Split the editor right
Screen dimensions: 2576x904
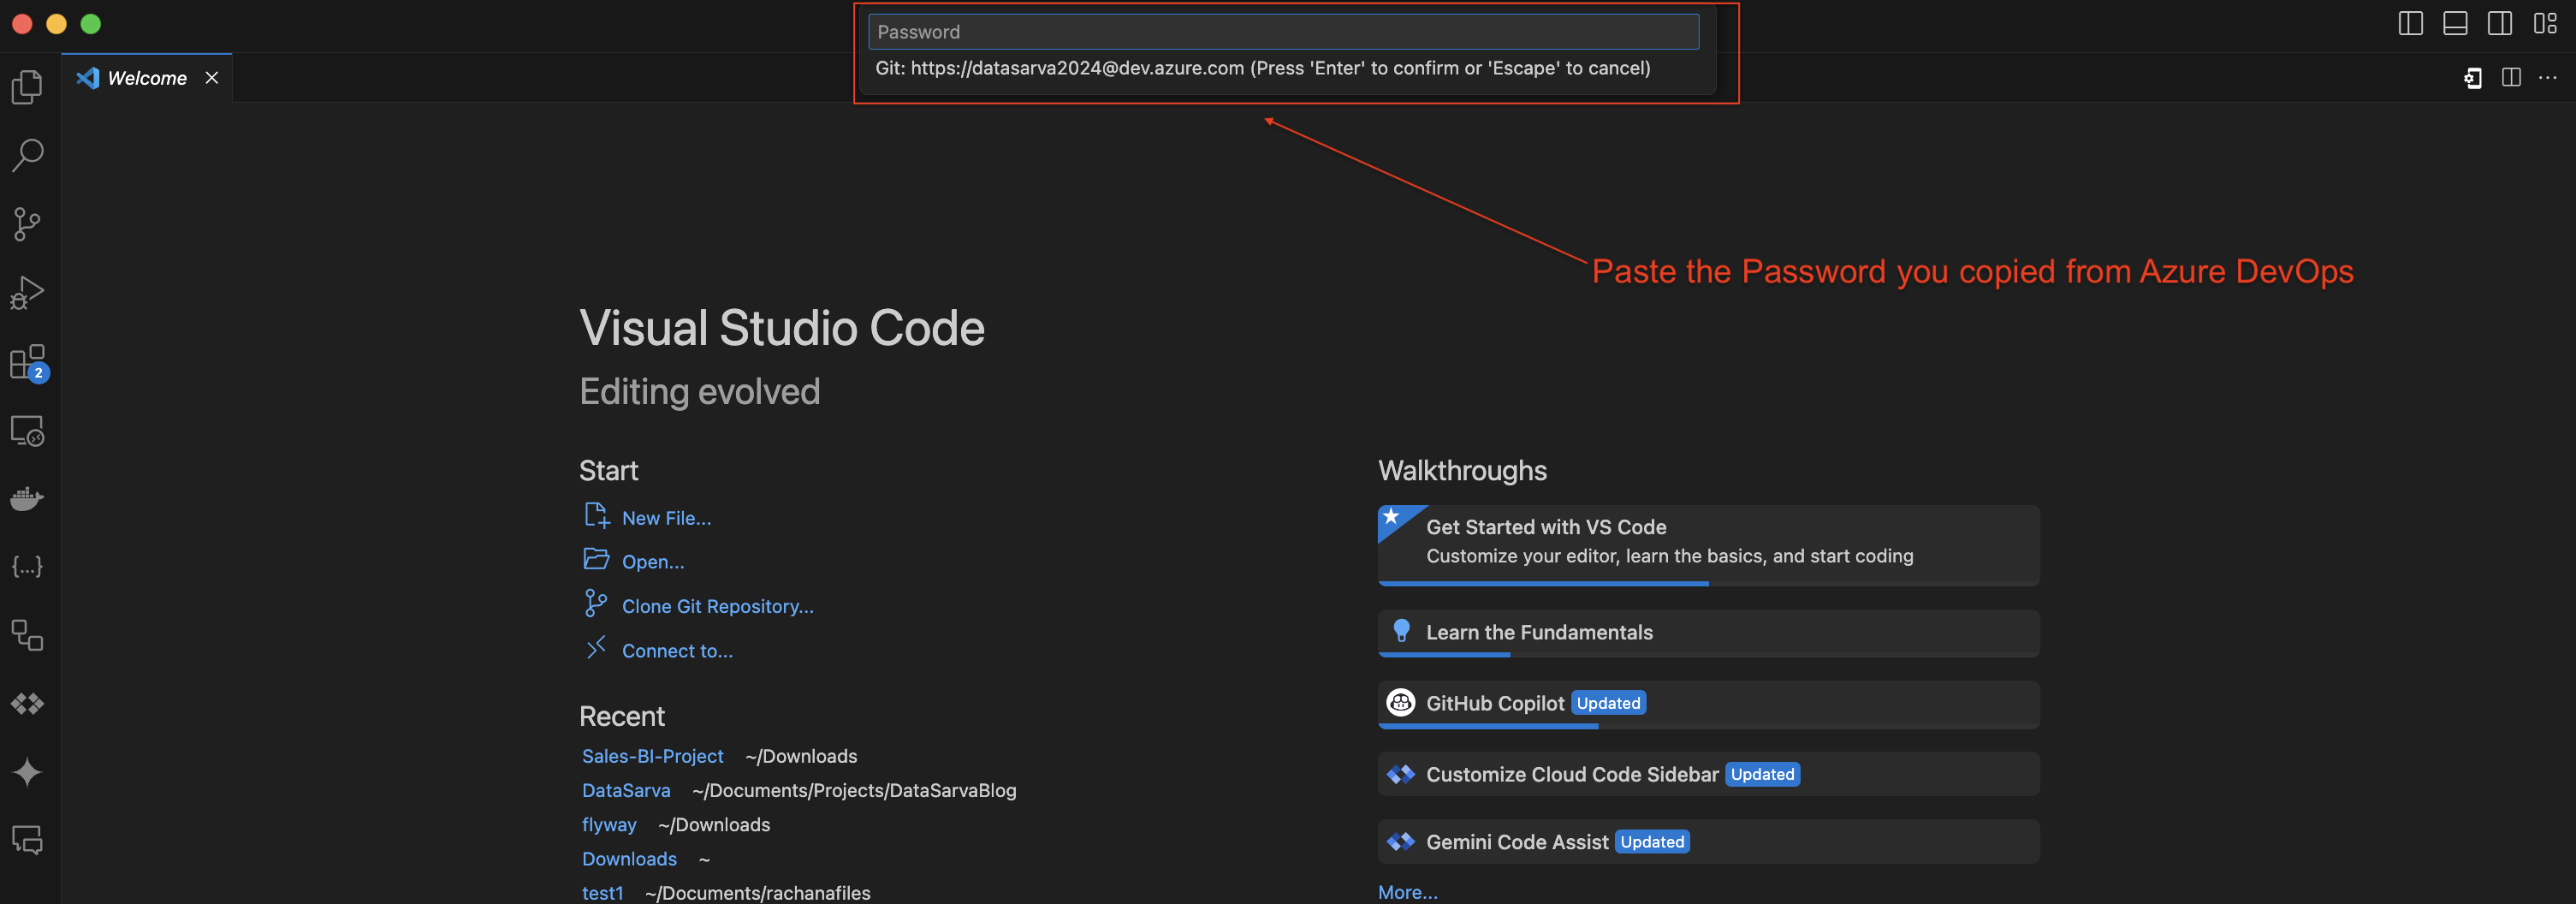coord(2511,77)
